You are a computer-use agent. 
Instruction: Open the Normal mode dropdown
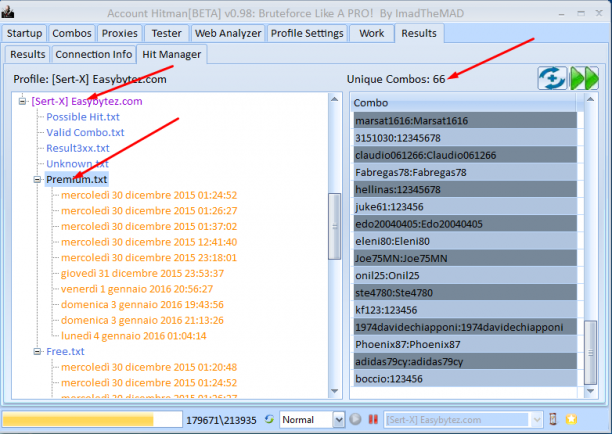(x=338, y=420)
